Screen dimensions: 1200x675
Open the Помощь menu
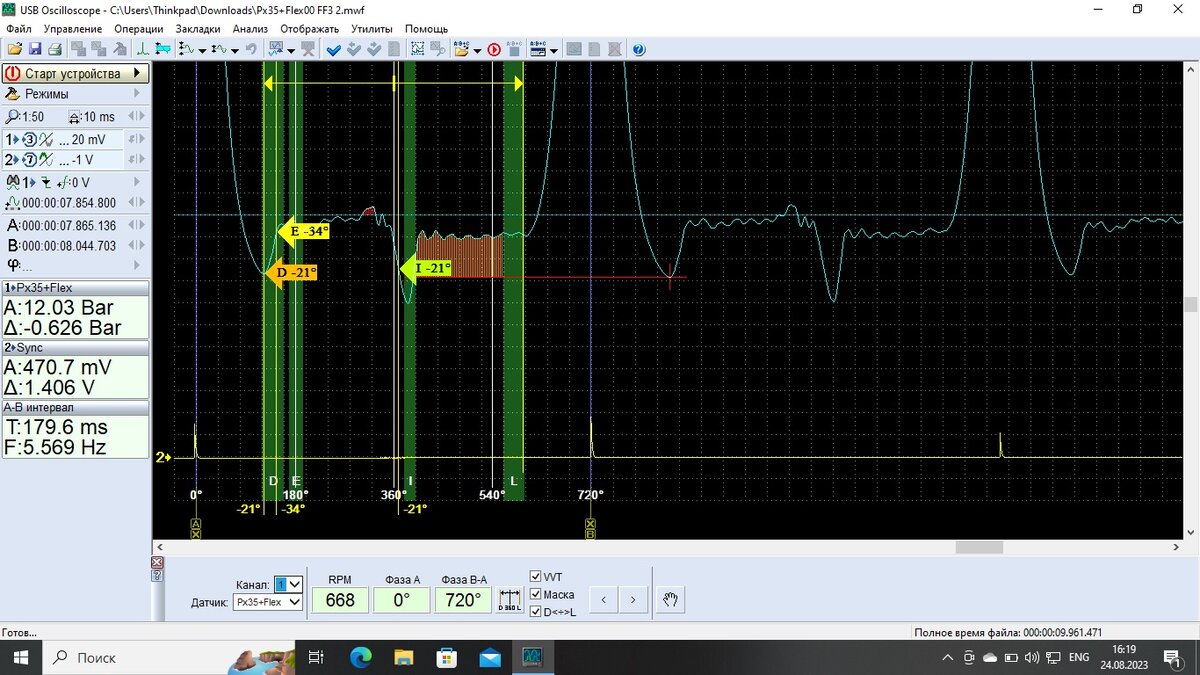426,29
